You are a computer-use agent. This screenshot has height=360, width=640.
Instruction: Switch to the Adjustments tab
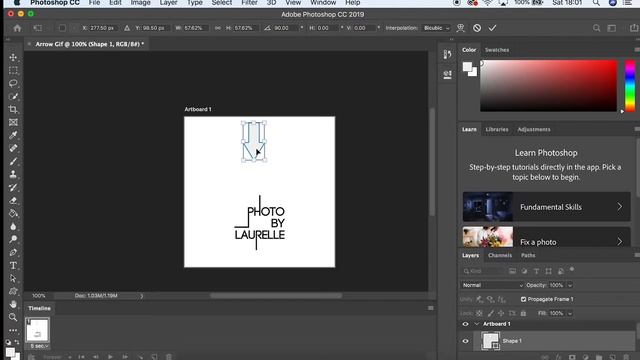click(x=533, y=129)
